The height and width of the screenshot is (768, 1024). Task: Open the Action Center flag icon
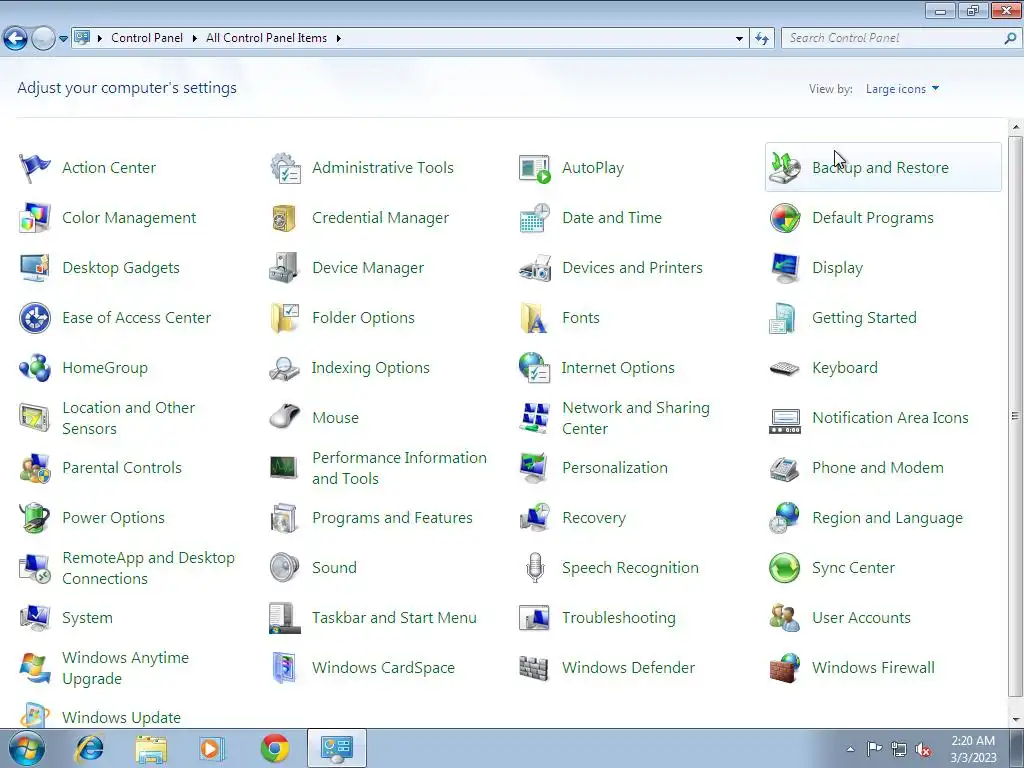click(35, 168)
